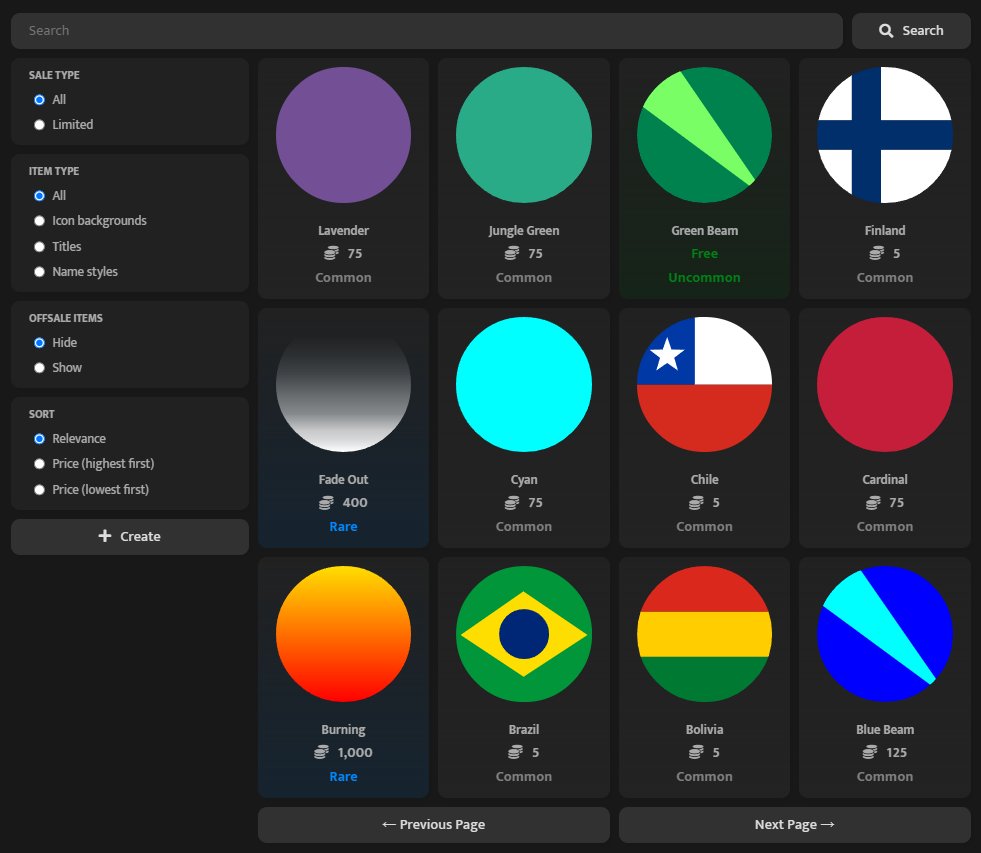The image size is (981, 853).
Task: Open the Bolivia flag thumbnail
Action: pyautogui.click(x=704, y=633)
